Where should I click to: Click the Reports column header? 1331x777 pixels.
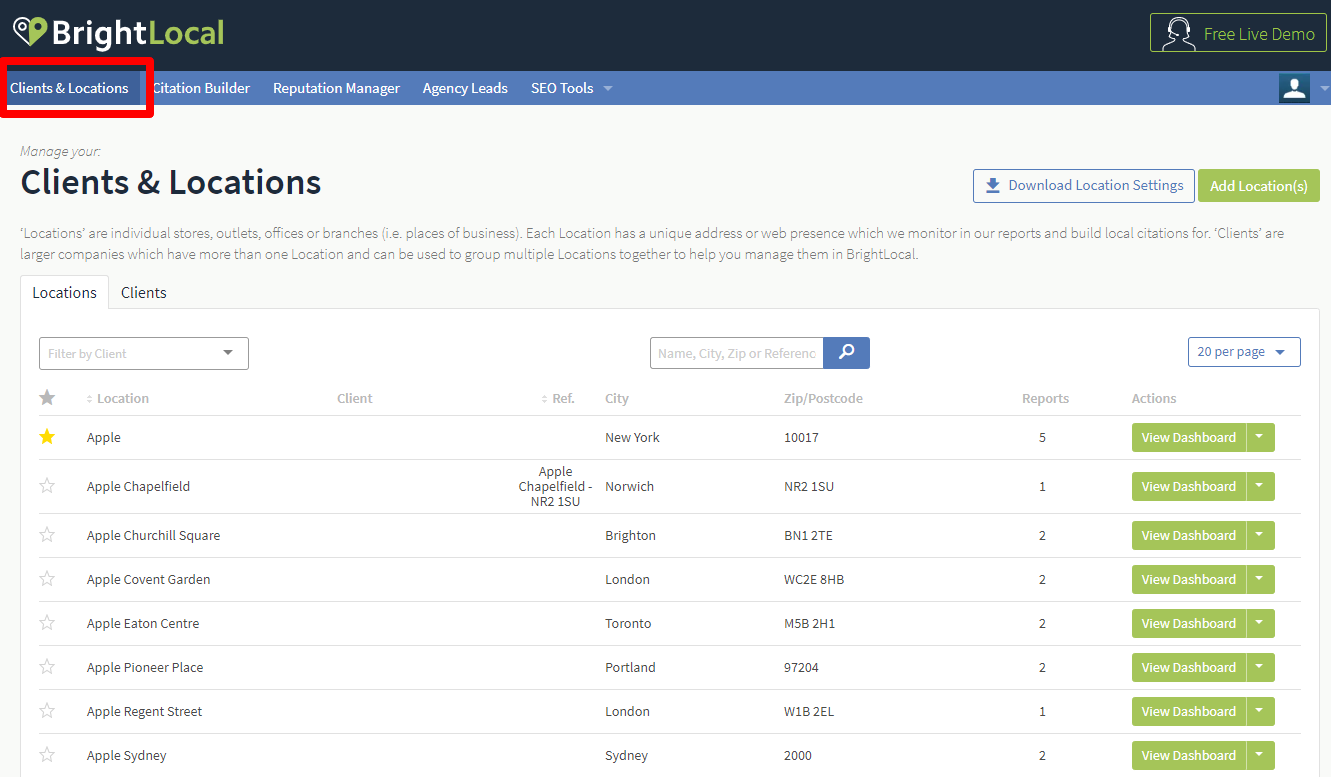coord(1045,398)
